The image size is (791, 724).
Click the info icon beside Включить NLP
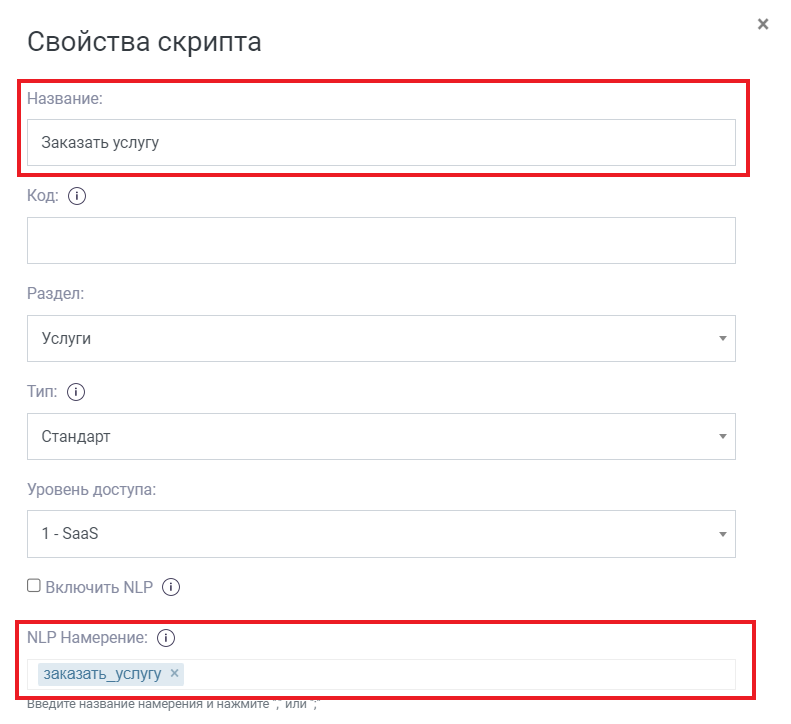pos(171,587)
